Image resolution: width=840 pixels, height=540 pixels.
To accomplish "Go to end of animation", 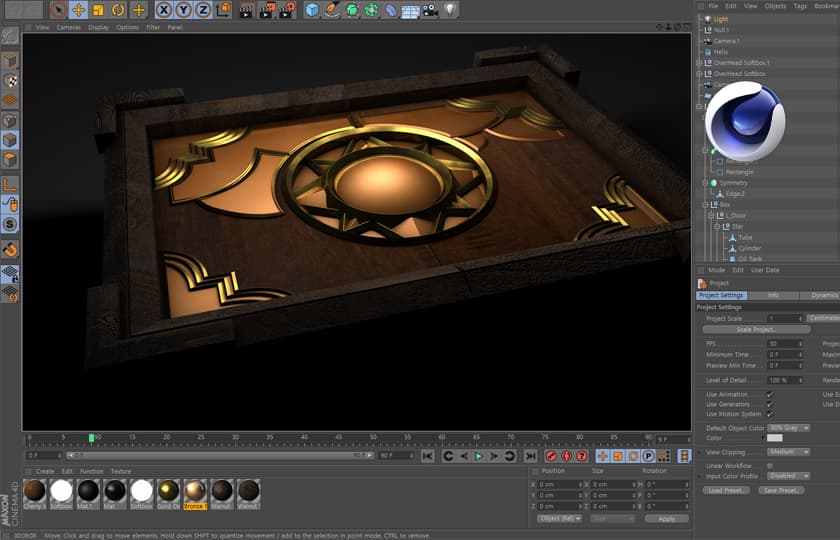I will 530,456.
